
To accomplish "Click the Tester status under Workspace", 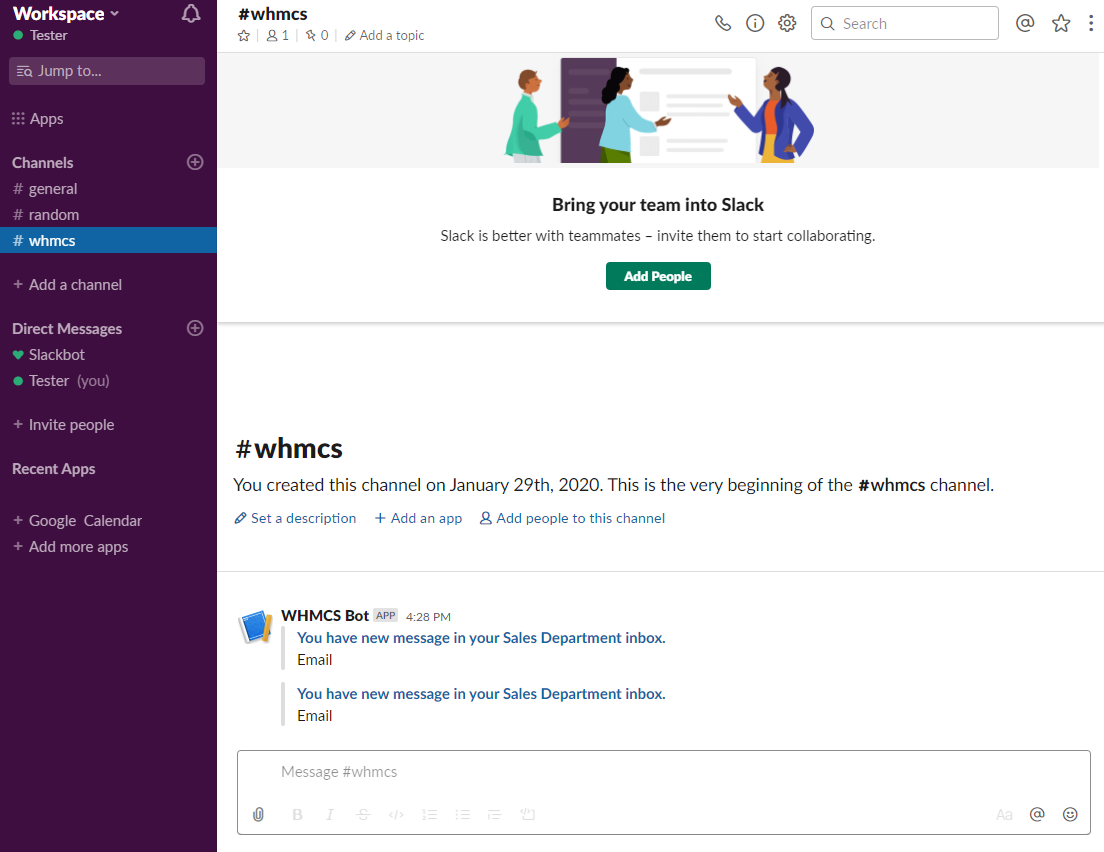I will coord(40,35).
